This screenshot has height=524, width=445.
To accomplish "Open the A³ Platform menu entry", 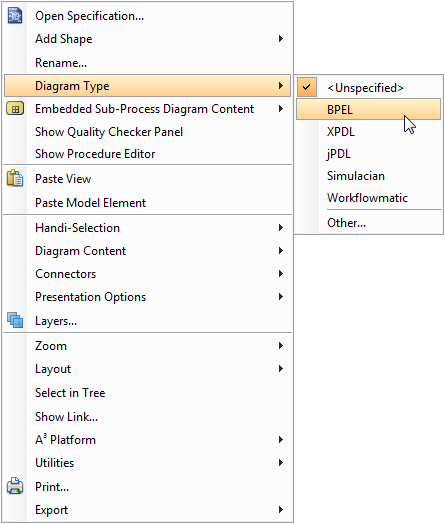I will click(148, 439).
